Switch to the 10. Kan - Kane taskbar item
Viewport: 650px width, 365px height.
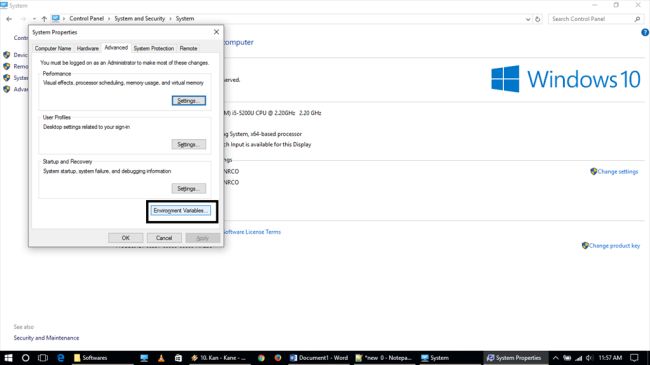point(219,358)
